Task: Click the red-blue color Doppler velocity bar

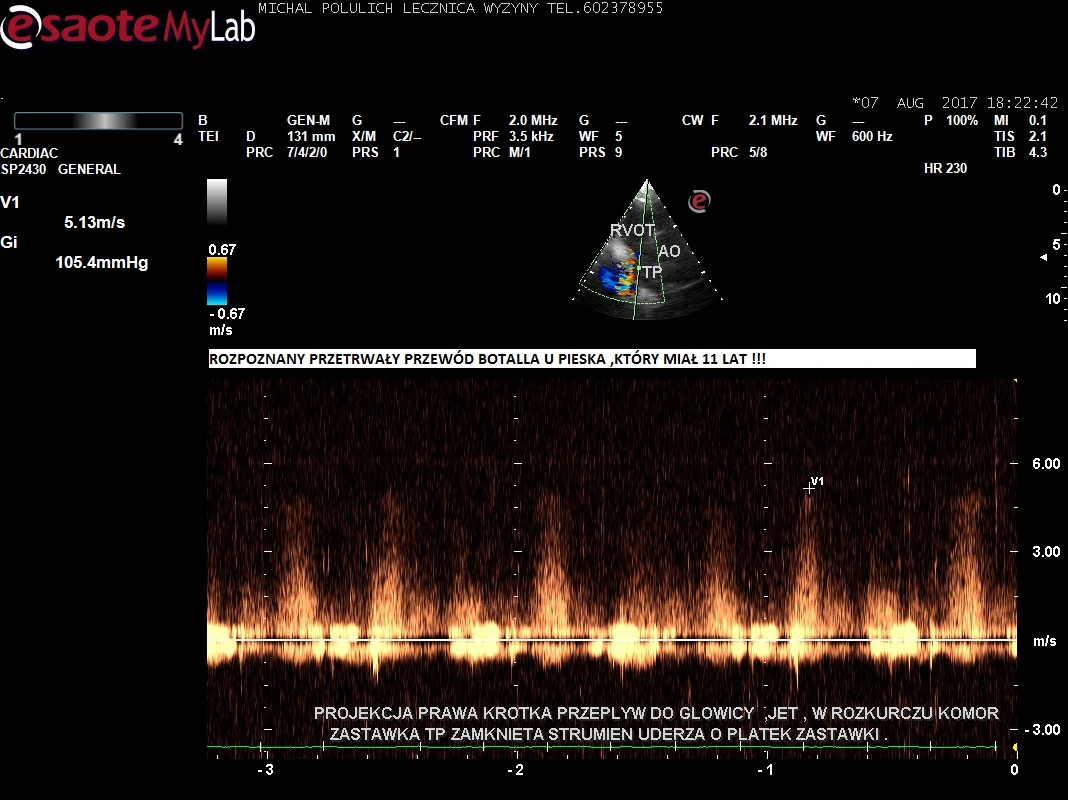Action: (217, 281)
